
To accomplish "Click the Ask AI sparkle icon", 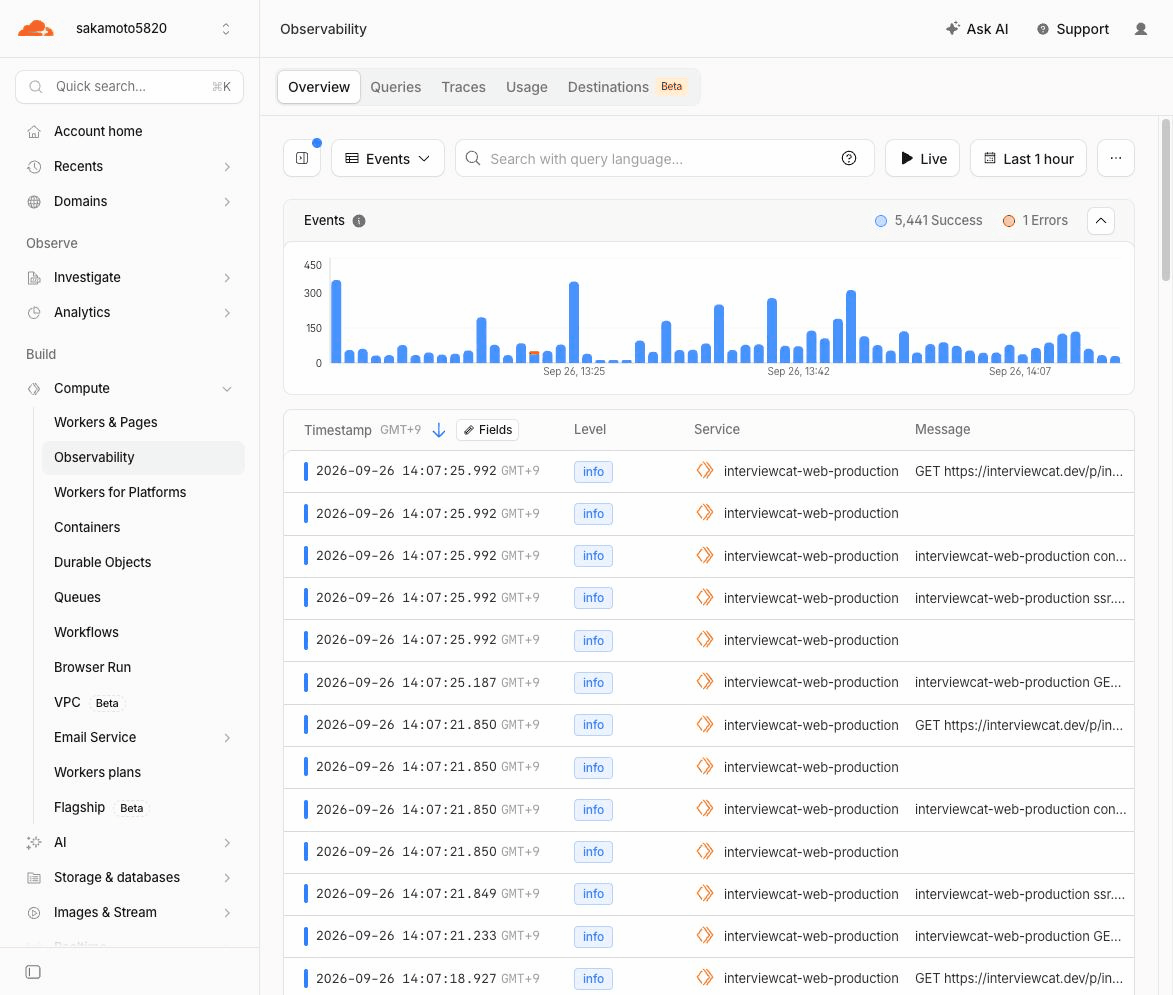I will click(x=952, y=28).
